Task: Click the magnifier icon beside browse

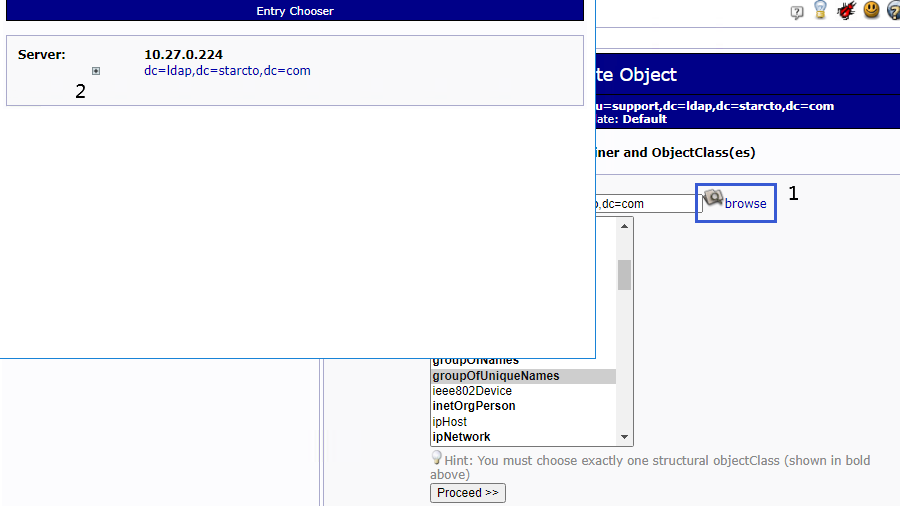Action: (713, 198)
